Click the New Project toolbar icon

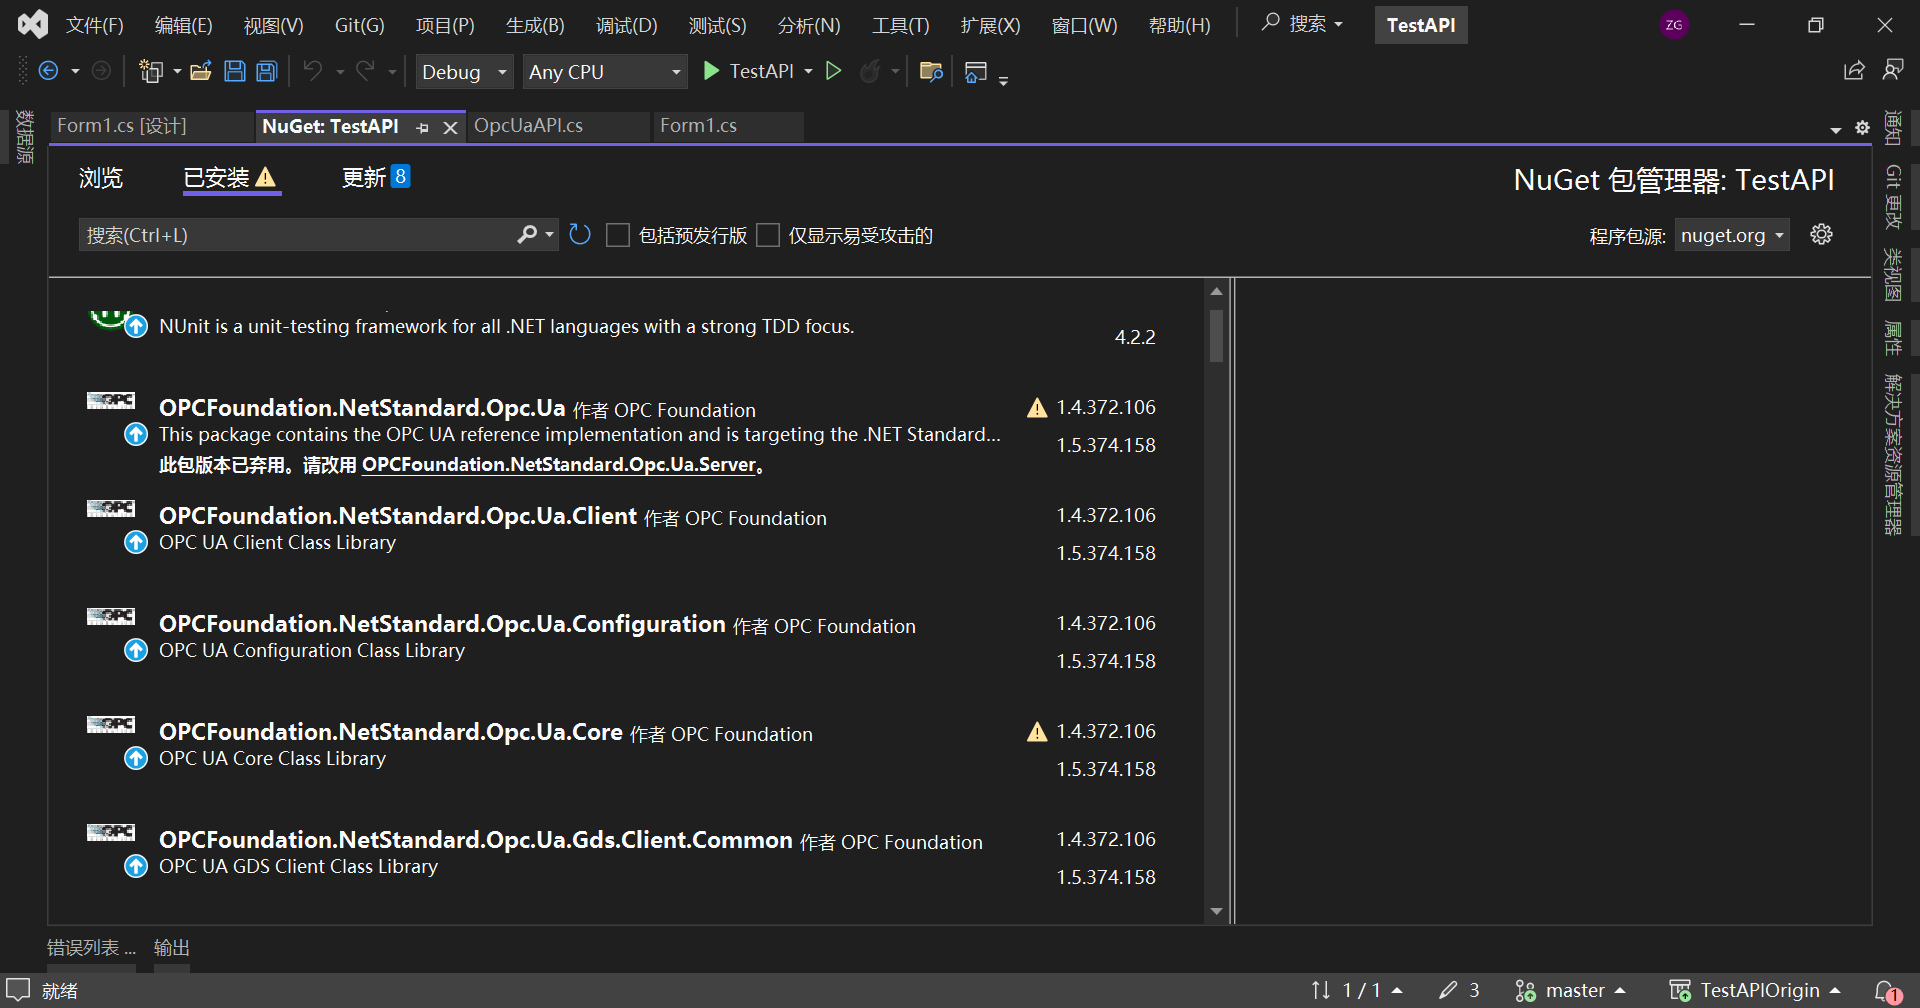[x=151, y=71]
